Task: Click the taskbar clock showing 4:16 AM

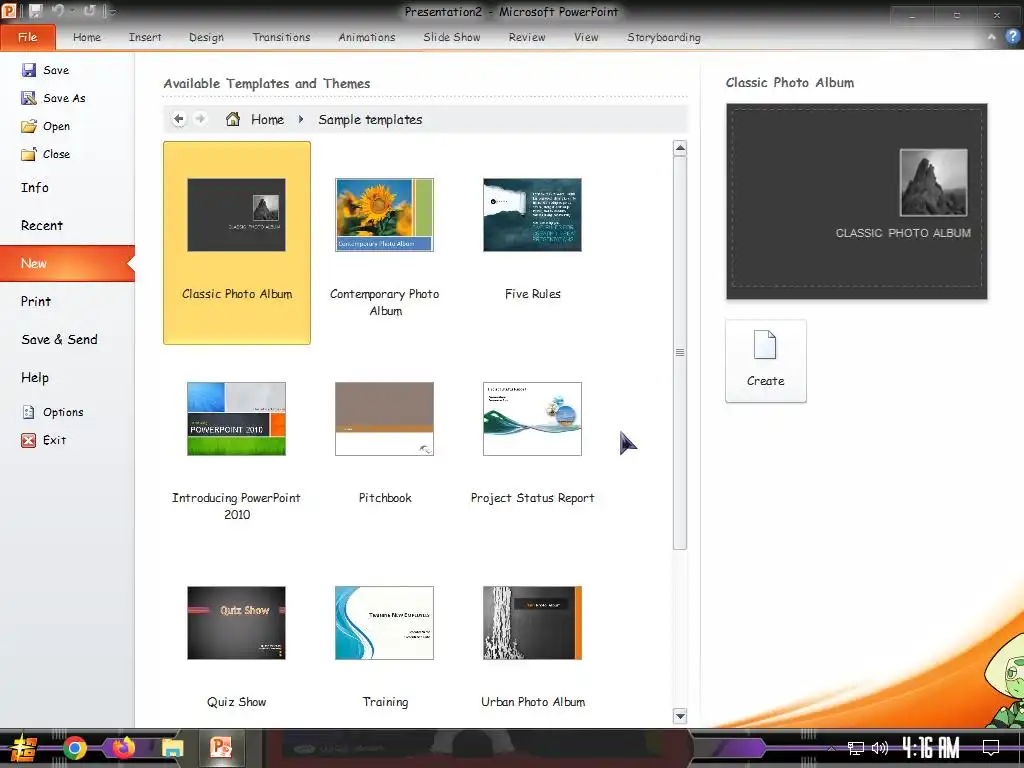Action: (x=931, y=748)
